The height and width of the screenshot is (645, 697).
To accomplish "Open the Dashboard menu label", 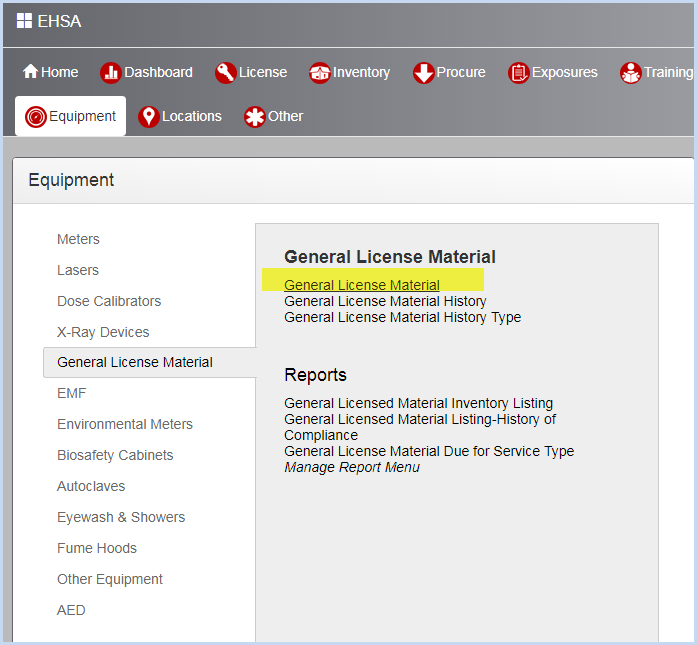I will pyautogui.click(x=158, y=72).
